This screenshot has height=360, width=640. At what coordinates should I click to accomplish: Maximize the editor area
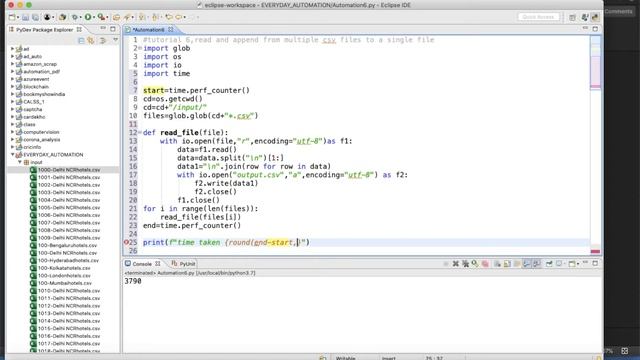click(x=595, y=29)
